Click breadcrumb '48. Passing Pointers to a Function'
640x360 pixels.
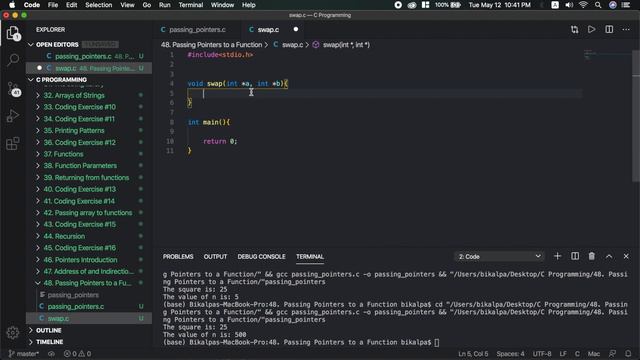pos(211,45)
